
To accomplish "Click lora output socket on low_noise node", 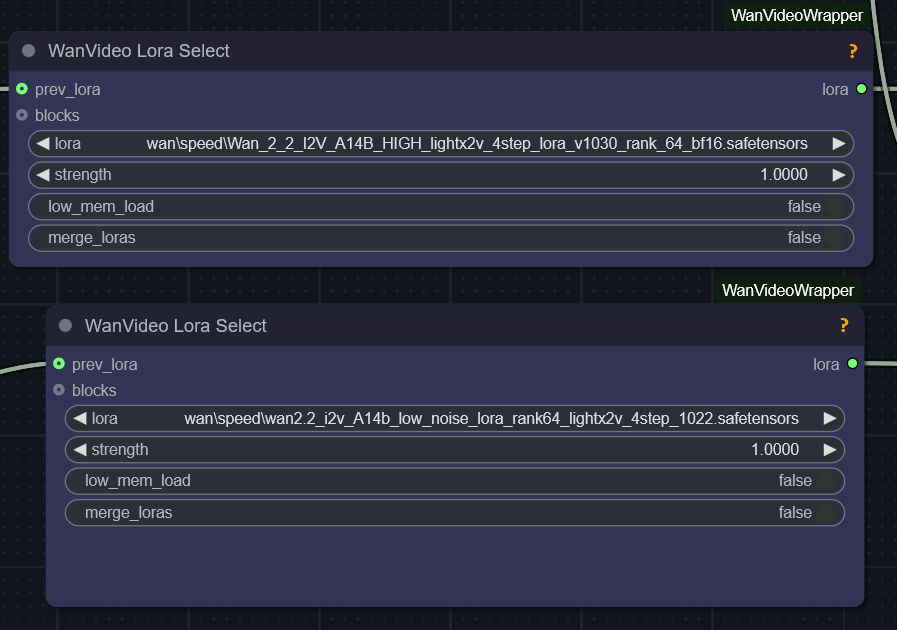I will tap(852, 364).
